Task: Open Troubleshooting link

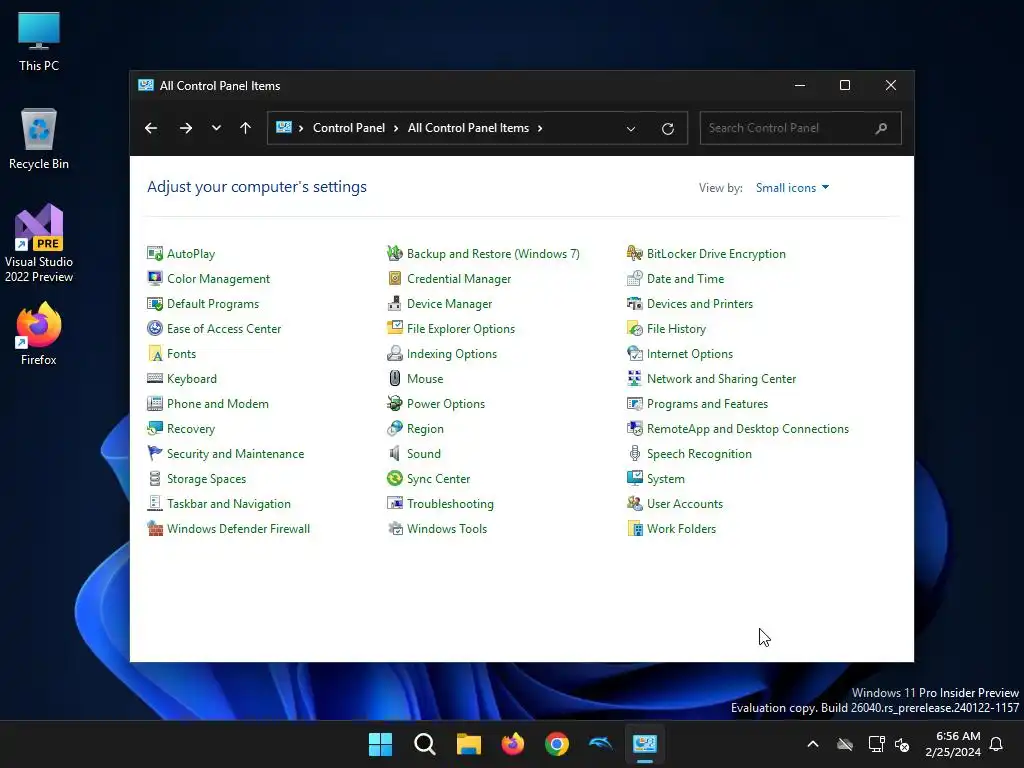Action: pos(450,504)
